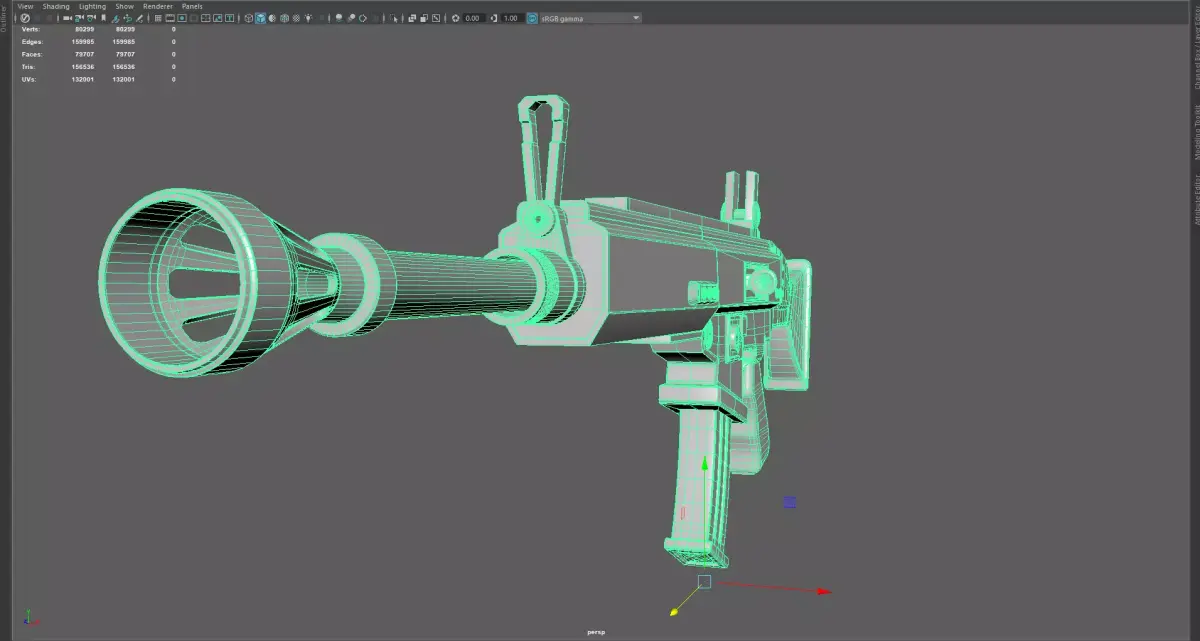Toggle the viewport grid icon
Screen dimensions: 1200x641
tap(158, 18)
